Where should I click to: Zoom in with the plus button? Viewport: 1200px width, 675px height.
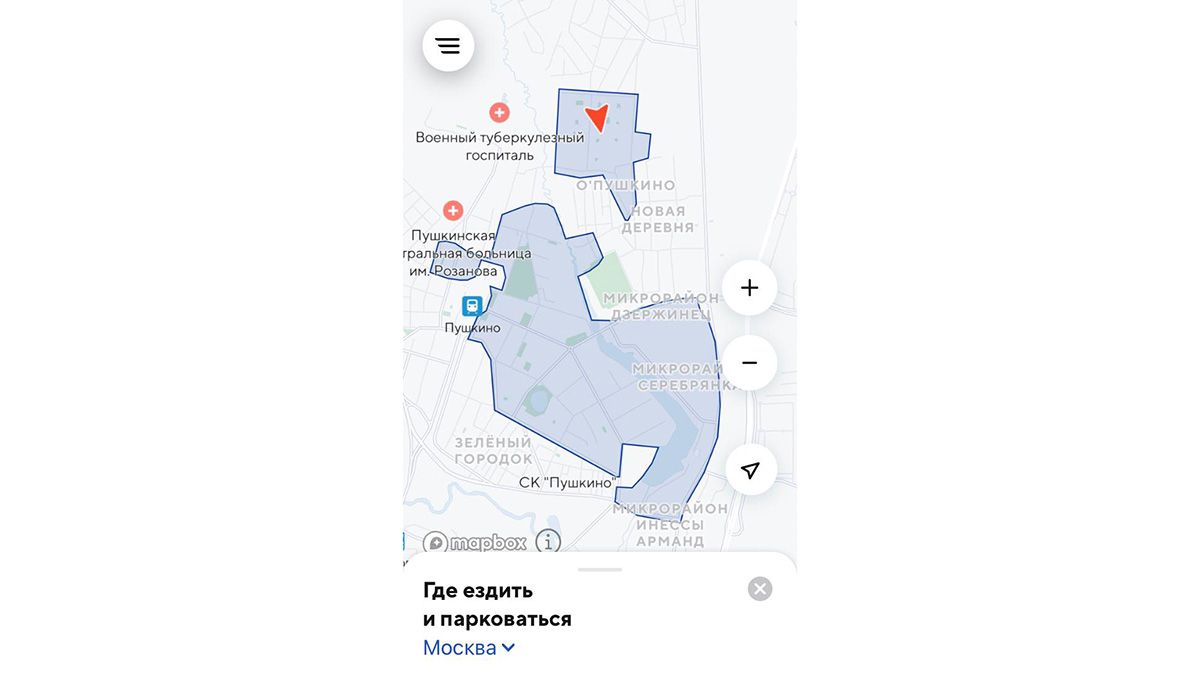click(x=749, y=288)
